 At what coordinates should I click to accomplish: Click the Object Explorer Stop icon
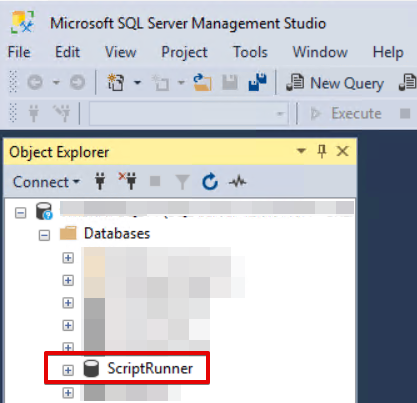[155, 181]
